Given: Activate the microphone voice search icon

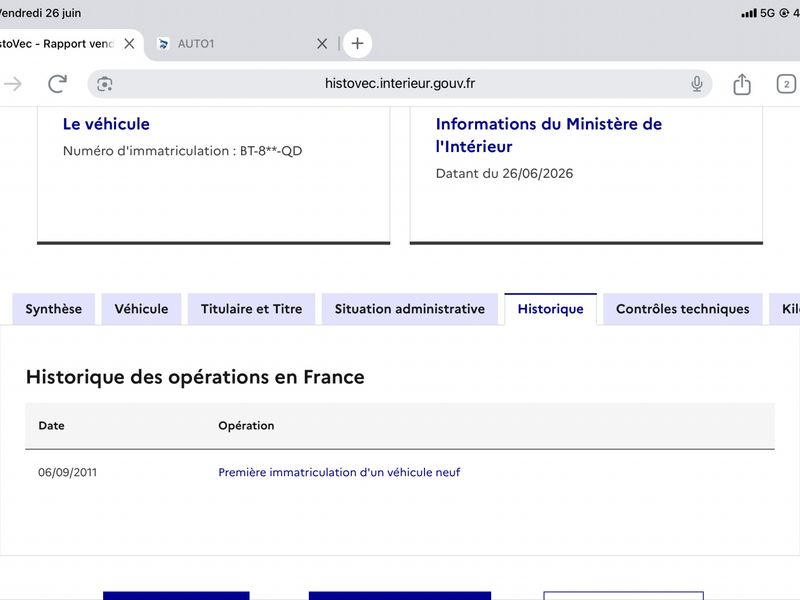Looking at the screenshot, I should [696, 84].
